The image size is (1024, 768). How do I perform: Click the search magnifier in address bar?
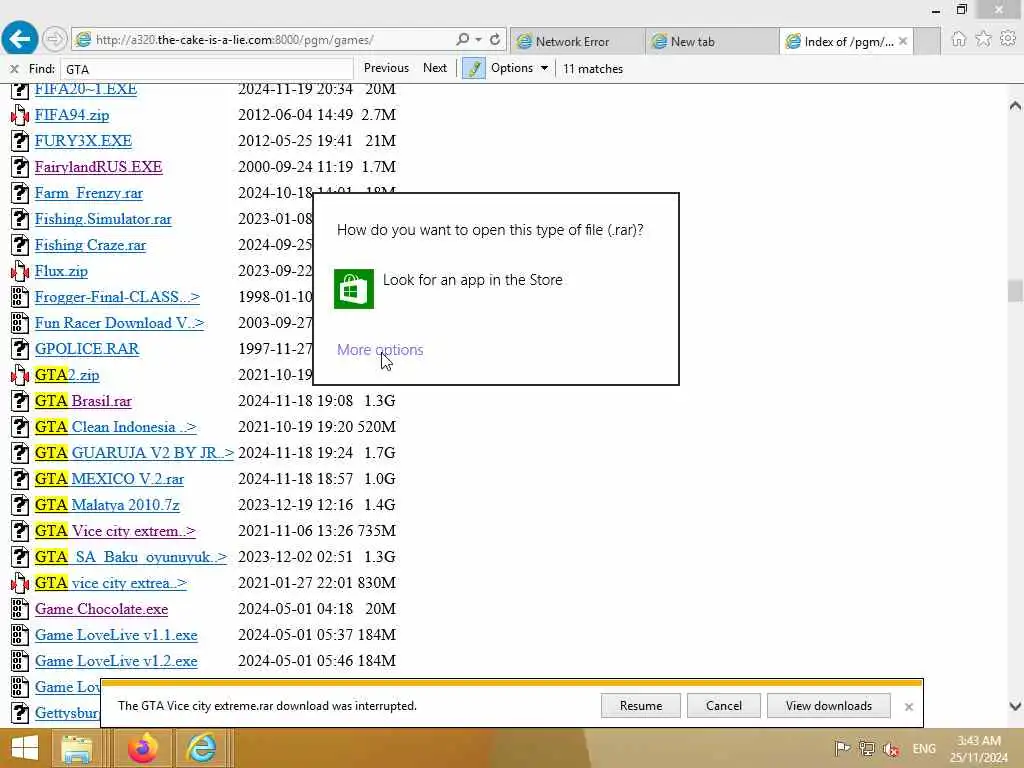[462, 40]
